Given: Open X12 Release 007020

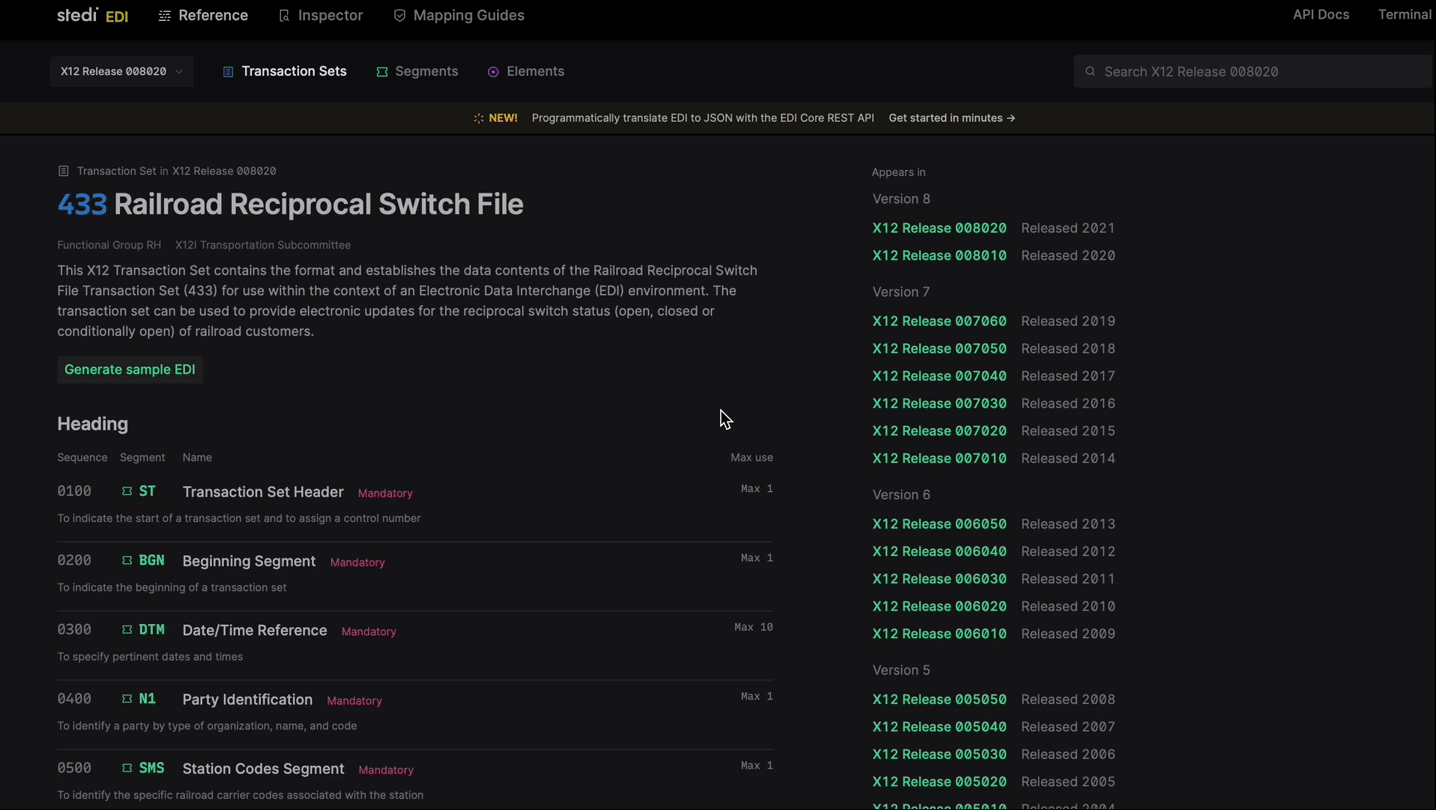Looking at the screenshot, I should tap(939, 431).
